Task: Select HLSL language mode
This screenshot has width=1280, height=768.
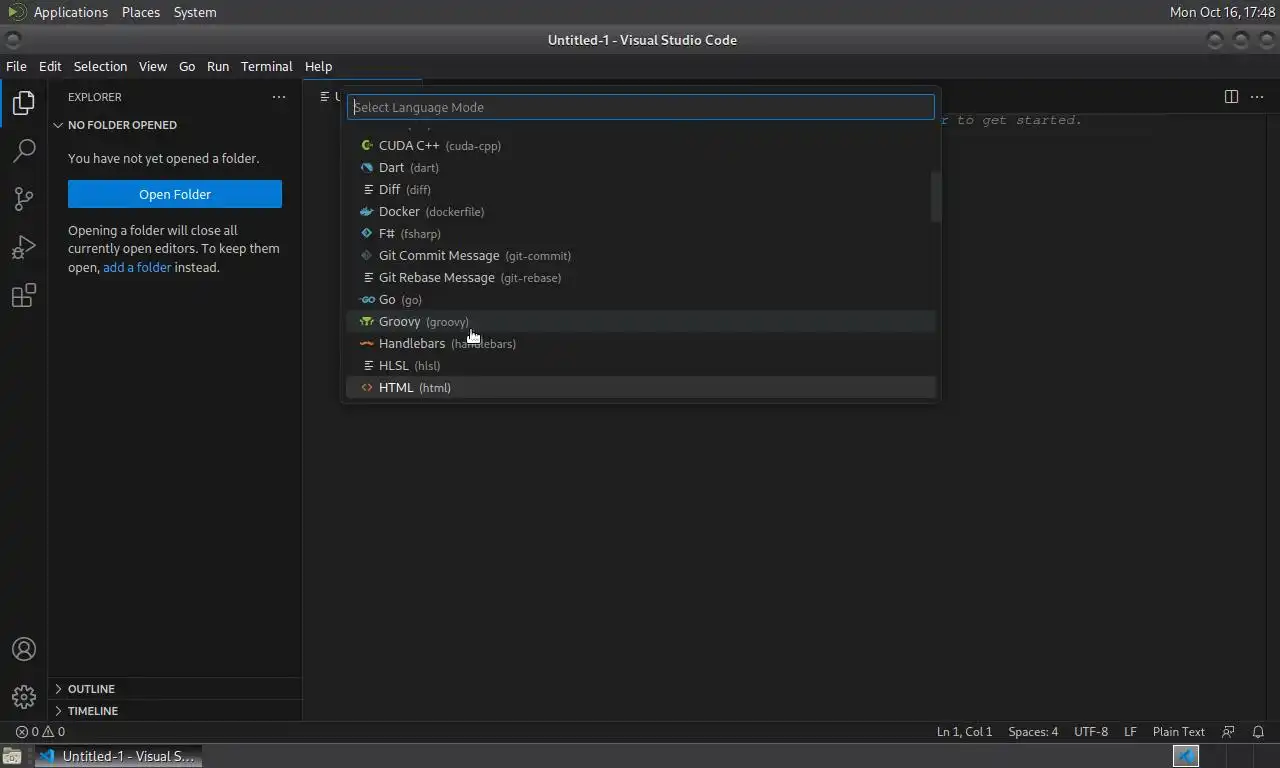Action: [640, 365]
